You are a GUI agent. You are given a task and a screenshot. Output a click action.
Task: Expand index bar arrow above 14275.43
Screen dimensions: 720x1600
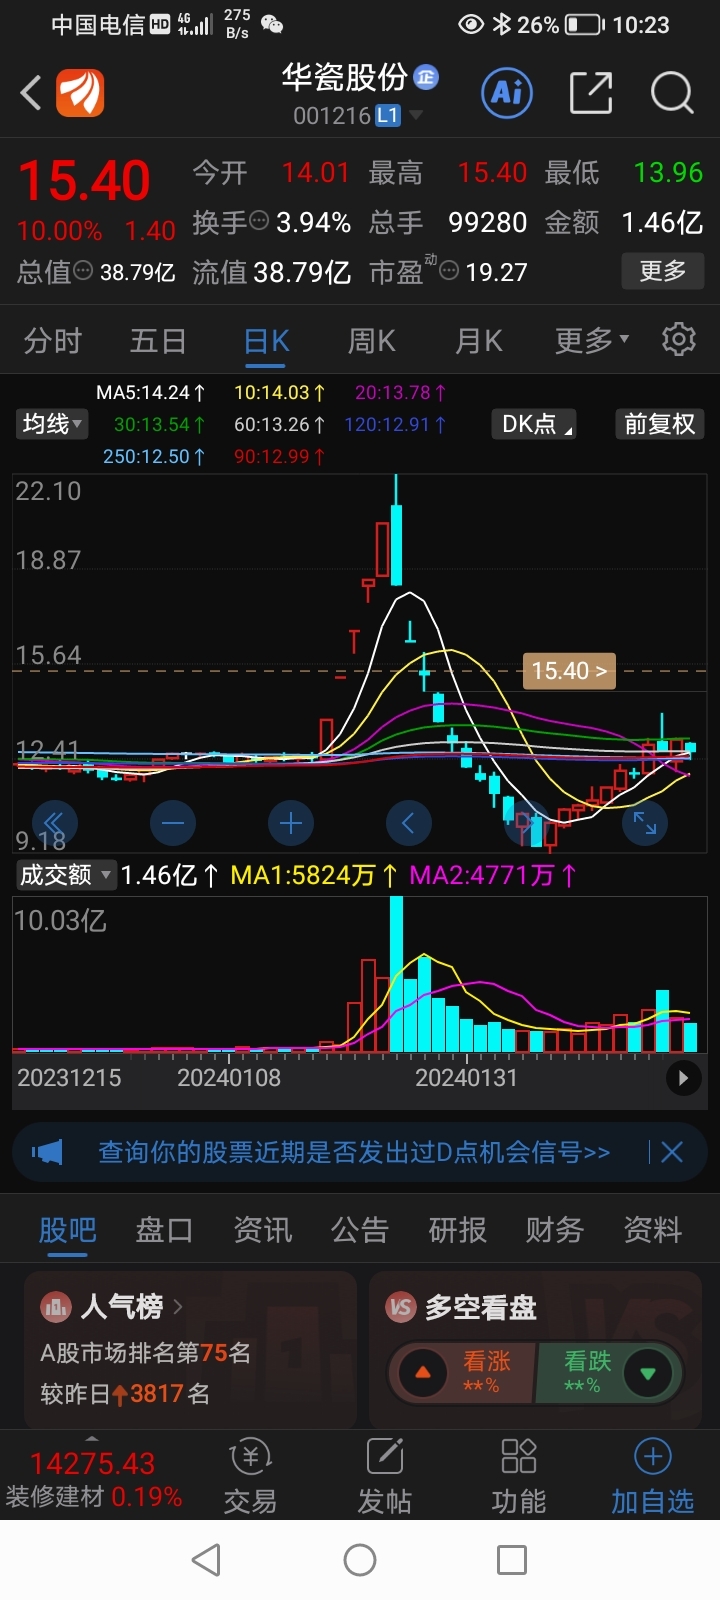(x=92, y=1439)
